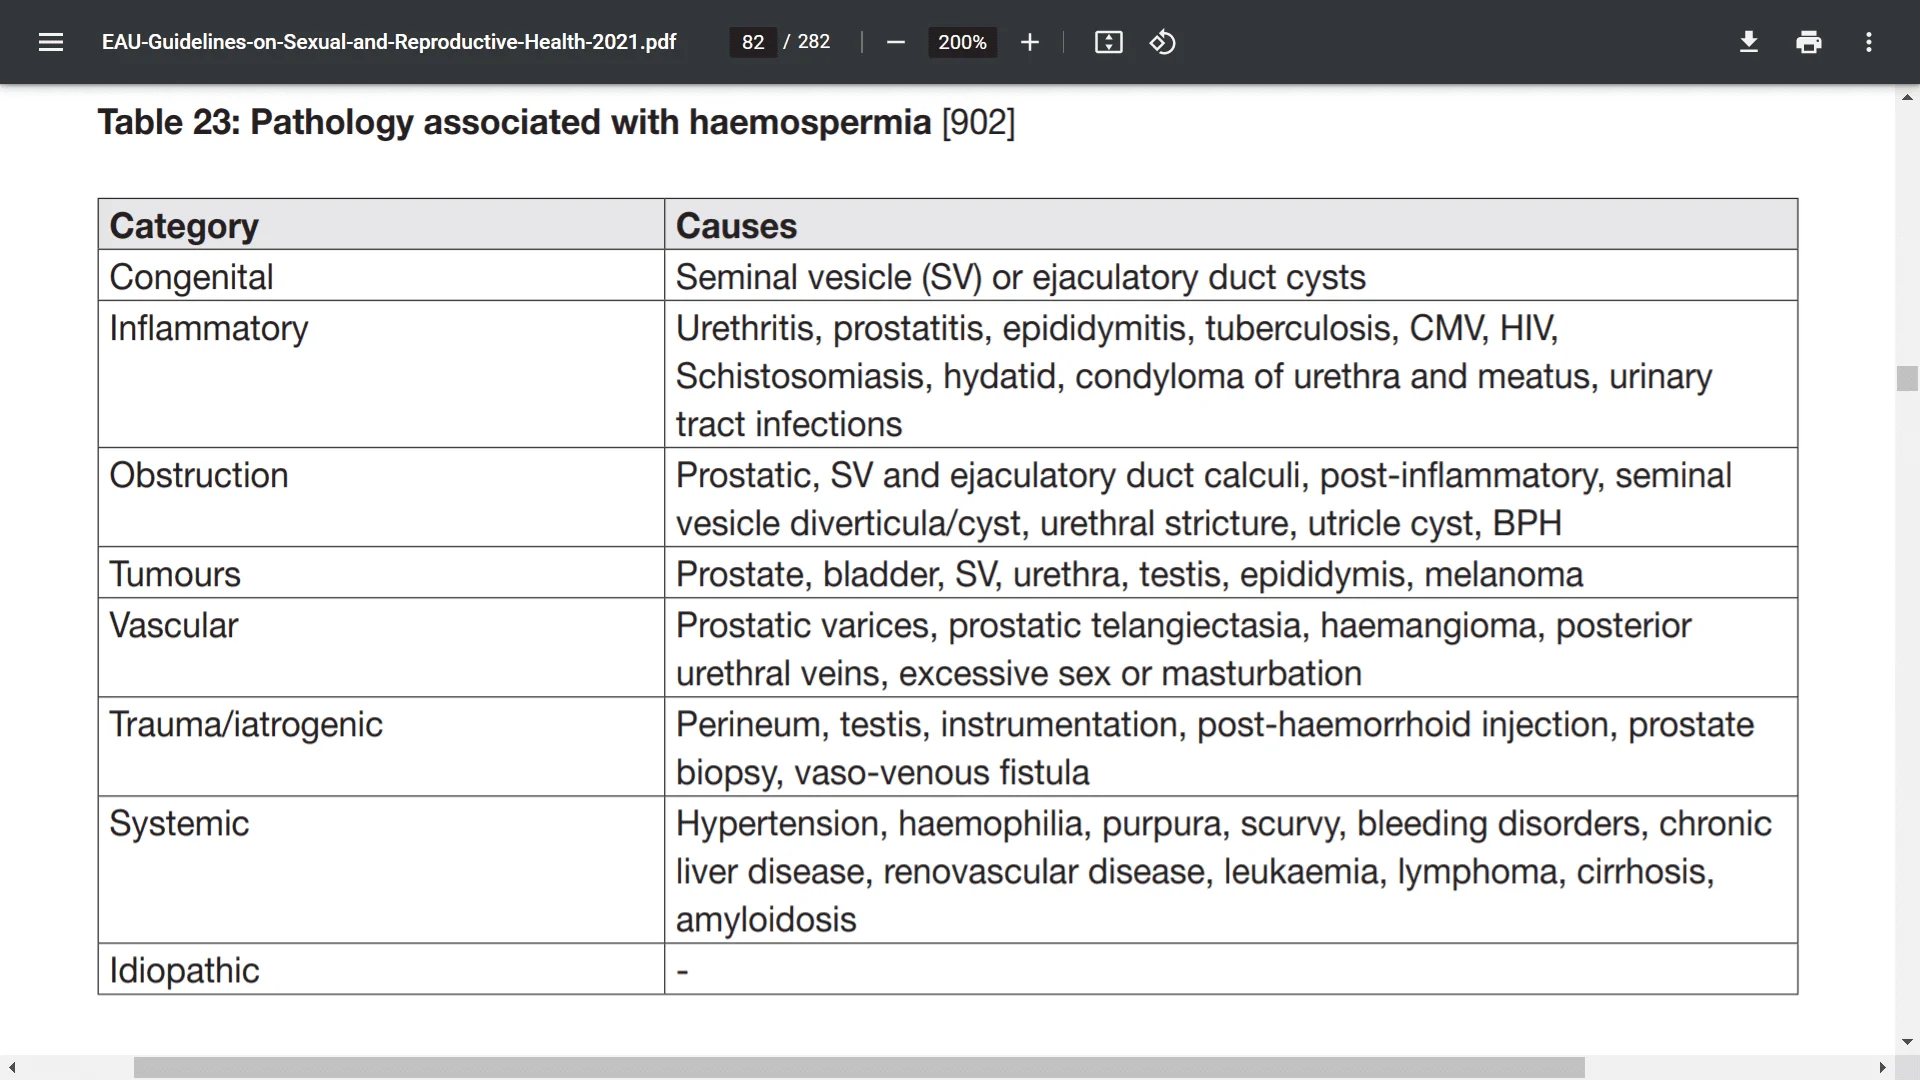Click the vertical scrollbar thumb
Screen dimensions: 1920x1080
(x=1907, y=378)
